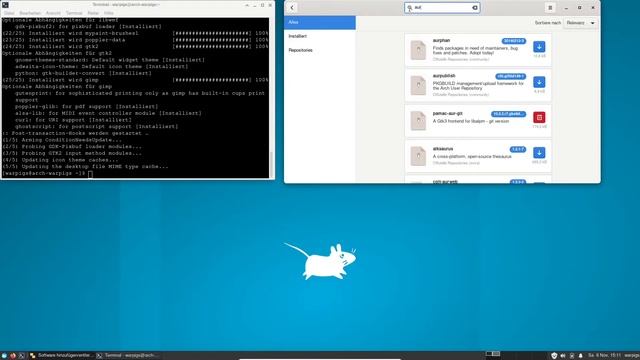Open the Terminal 'Ansicht' menu
The image size is (640, 360).
tap(53, 13)
